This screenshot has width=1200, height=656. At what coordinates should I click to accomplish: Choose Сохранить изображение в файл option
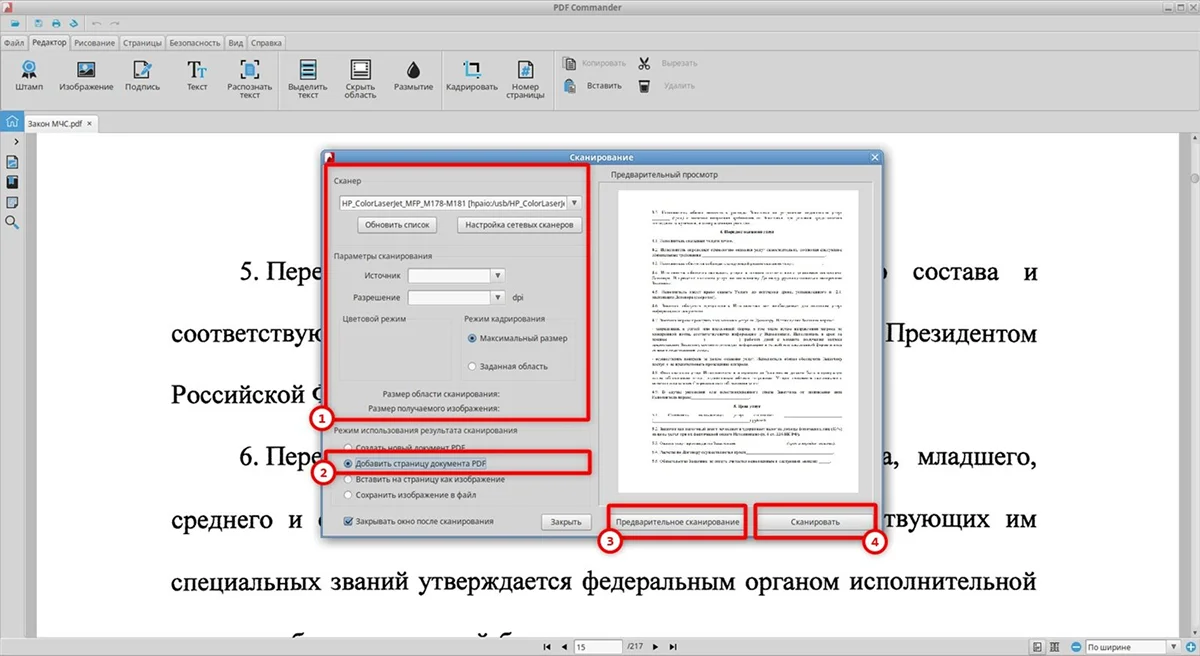348,494
